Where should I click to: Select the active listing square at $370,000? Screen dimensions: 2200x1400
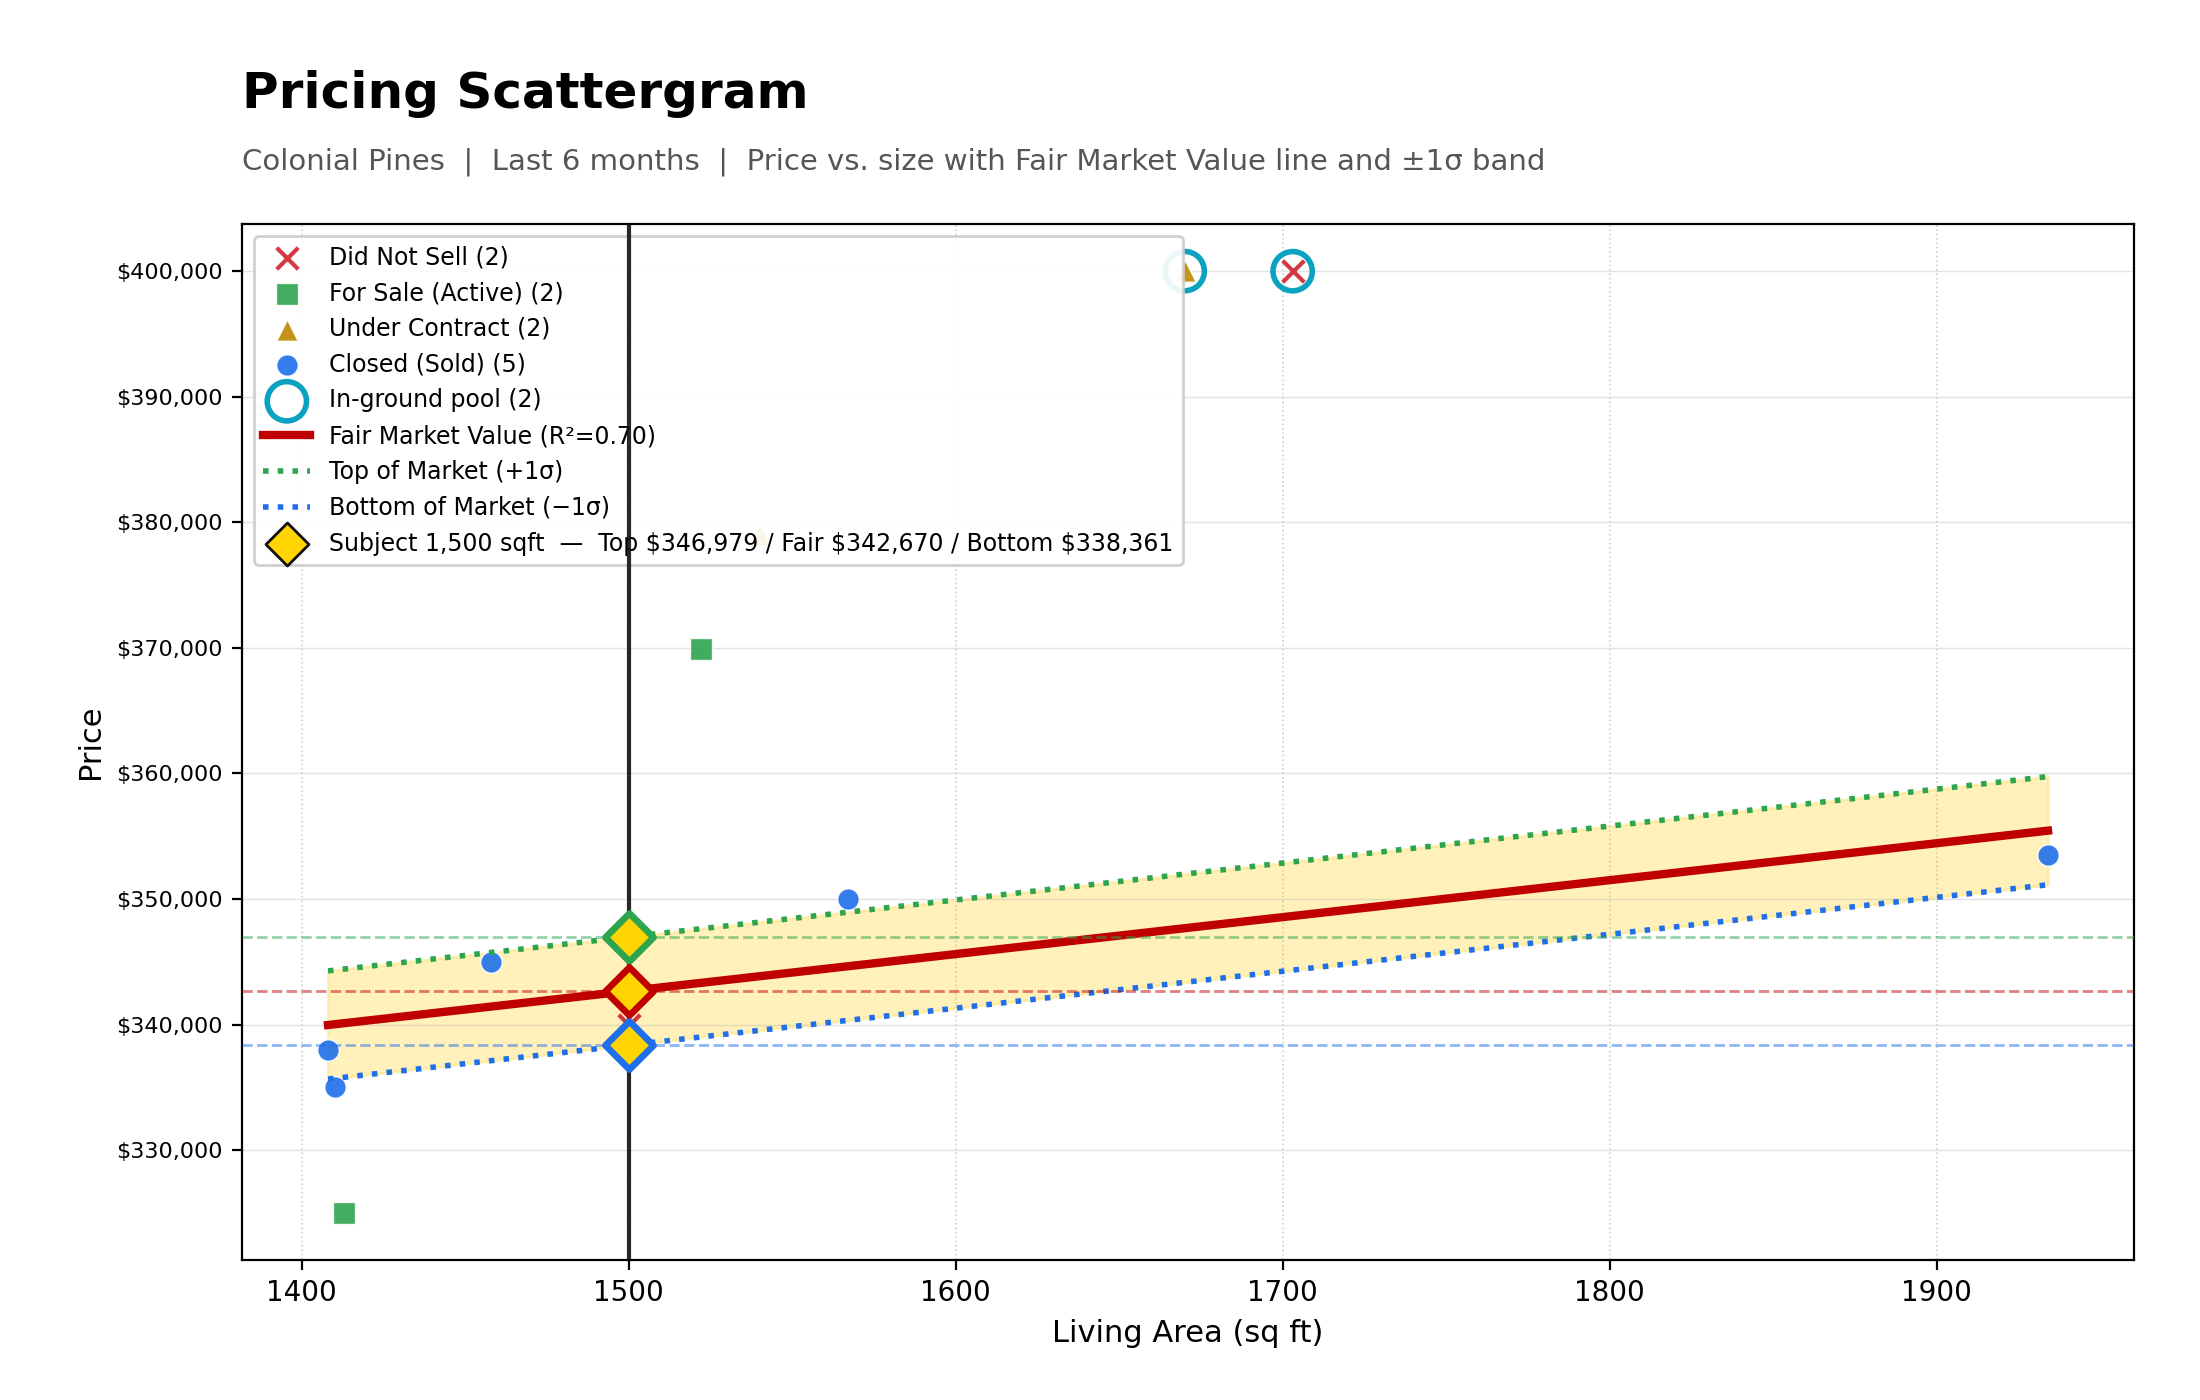(701, 649)
